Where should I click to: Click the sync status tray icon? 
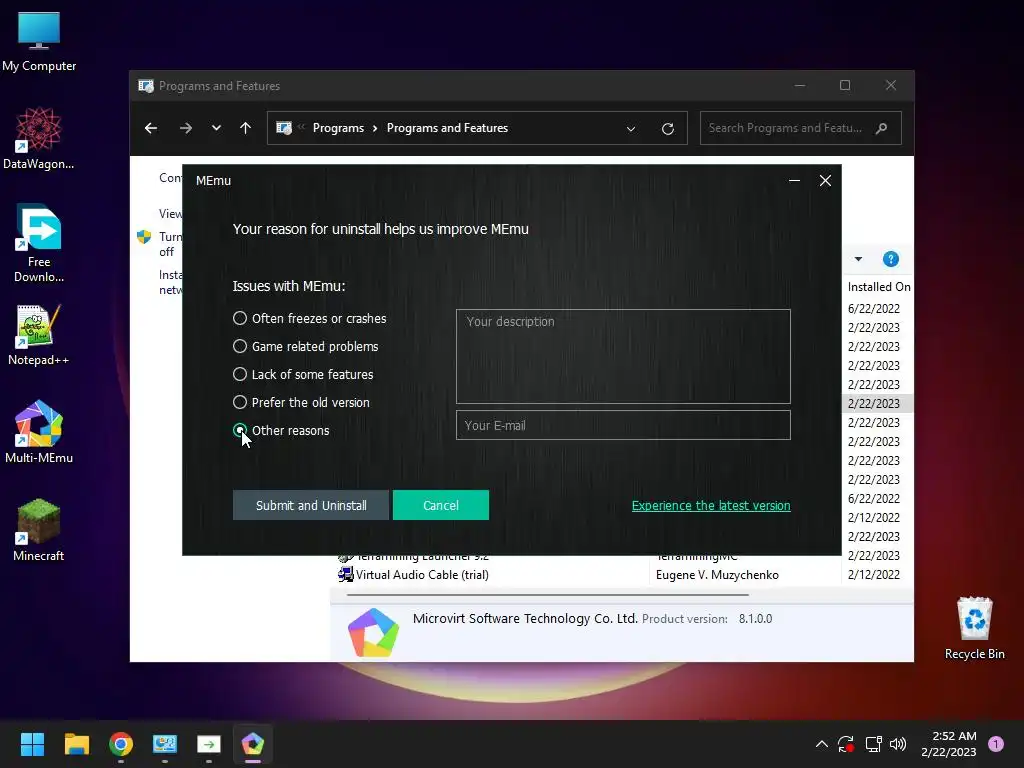pyautogui.click(x=846, y=744)
